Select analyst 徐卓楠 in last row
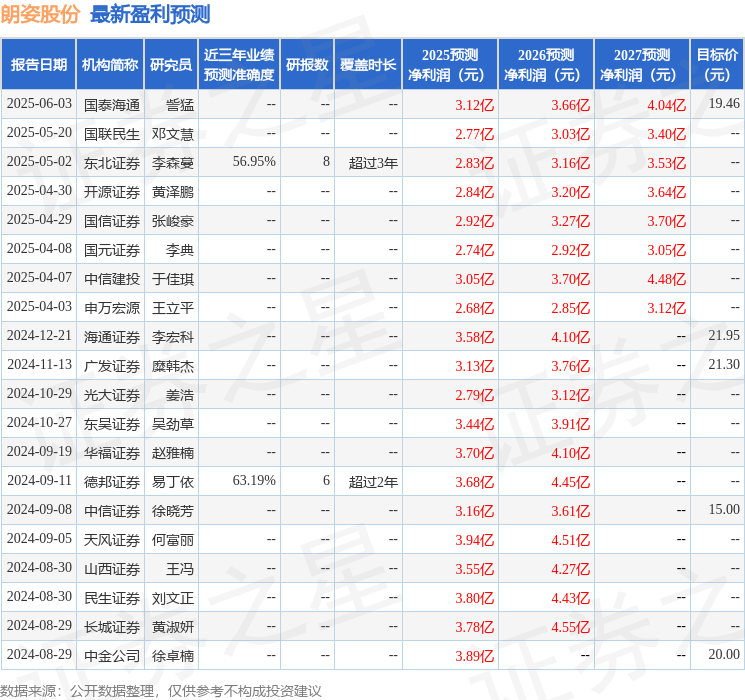This screenshot has width=745, height=700. click(x=173, y=656)
